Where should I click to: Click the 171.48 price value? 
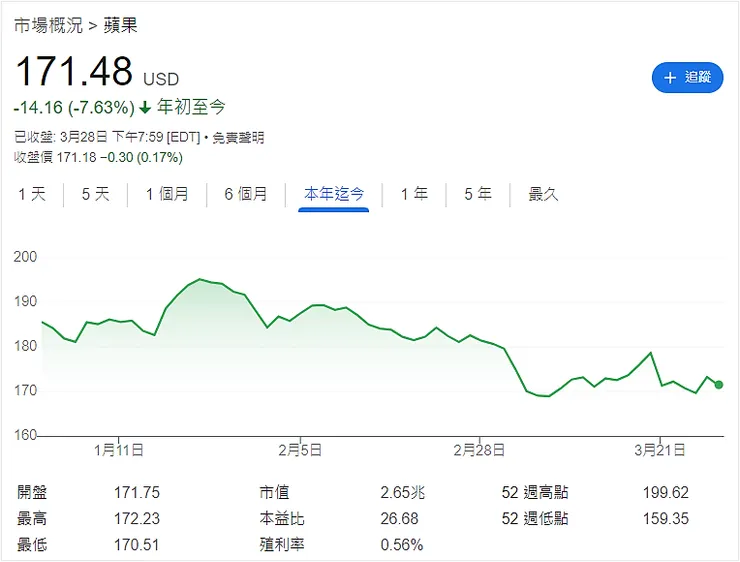(x=74, y=71)
